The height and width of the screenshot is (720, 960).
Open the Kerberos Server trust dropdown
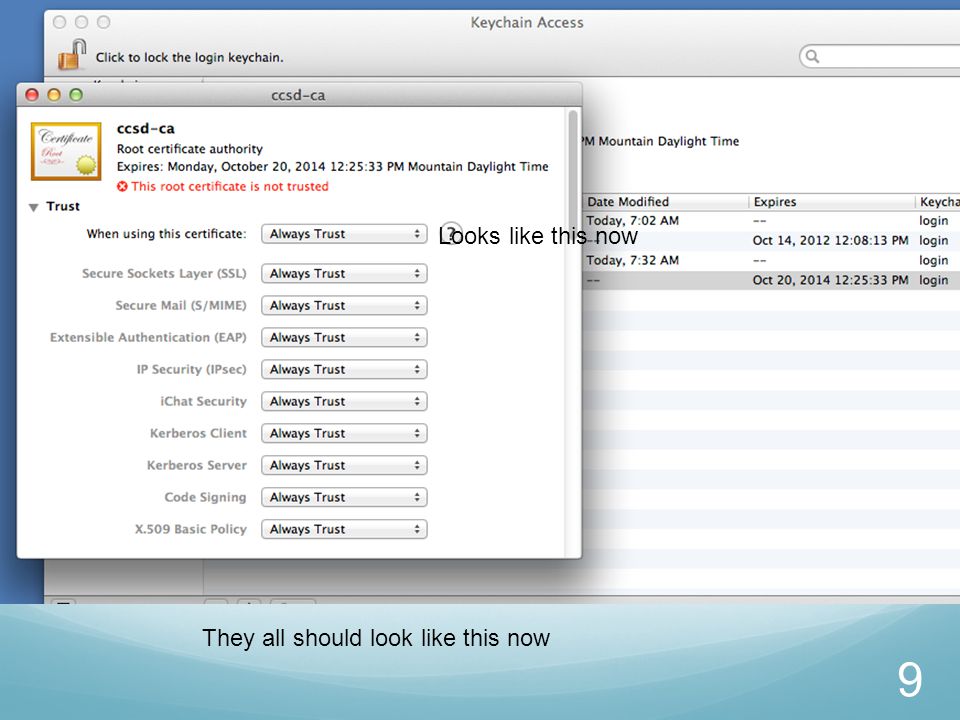pos(344,465)
